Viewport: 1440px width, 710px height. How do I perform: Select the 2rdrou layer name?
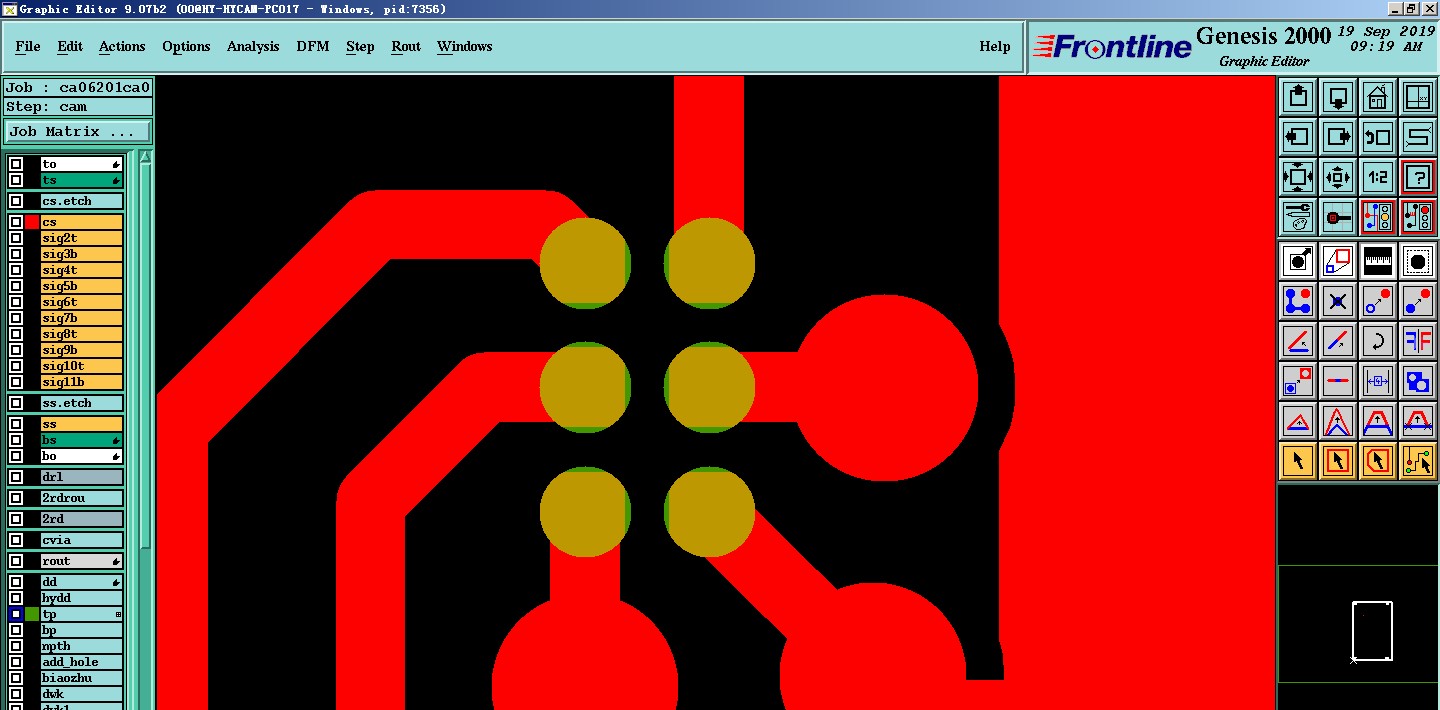[x=82, y=498]
